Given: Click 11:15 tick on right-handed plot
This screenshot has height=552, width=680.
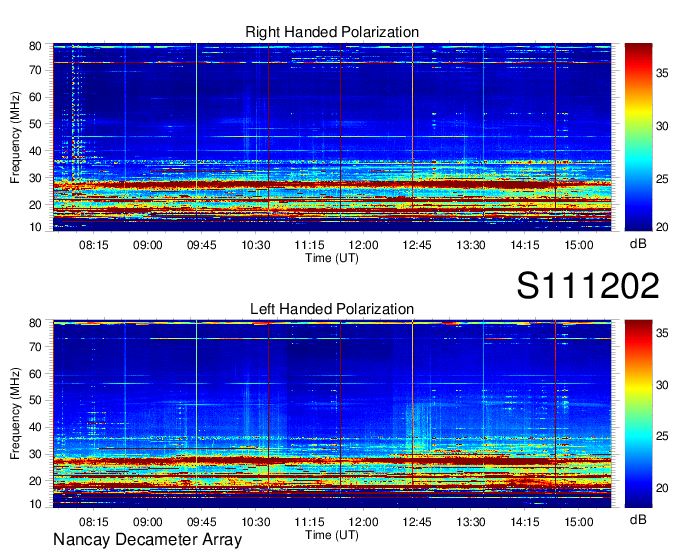Looking at the screenshot, I should 309,245.
